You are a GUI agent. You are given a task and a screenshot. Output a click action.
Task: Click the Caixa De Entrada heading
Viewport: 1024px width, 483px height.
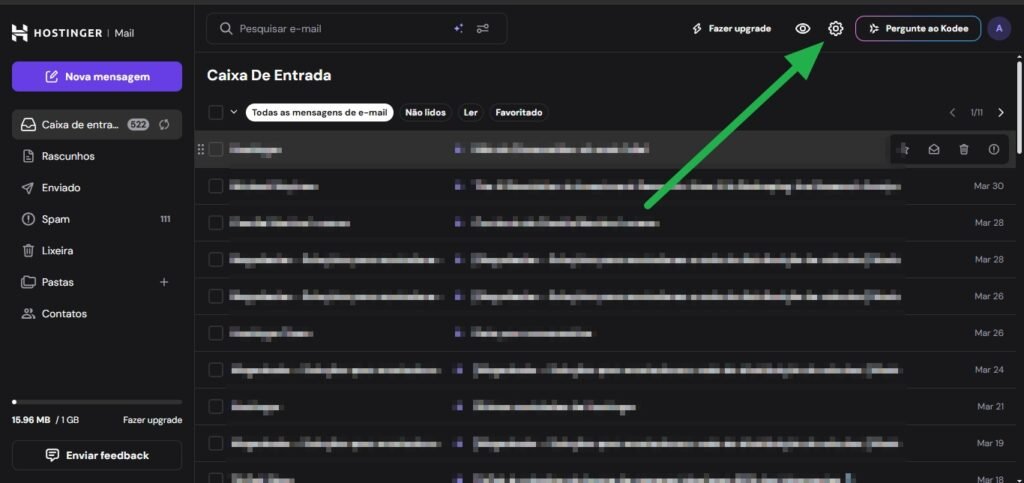269,76
